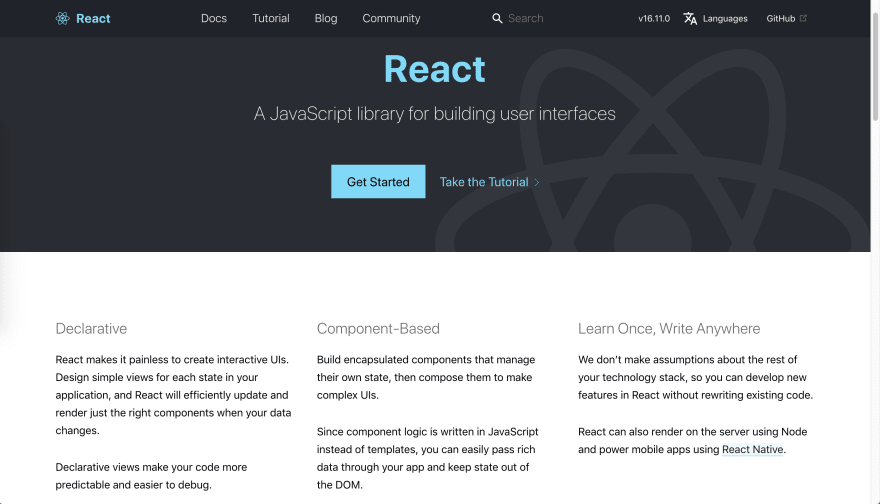This screenshot has width=880, height=504.
Task: Click the Languages translate icon
Action: [690, 19]
